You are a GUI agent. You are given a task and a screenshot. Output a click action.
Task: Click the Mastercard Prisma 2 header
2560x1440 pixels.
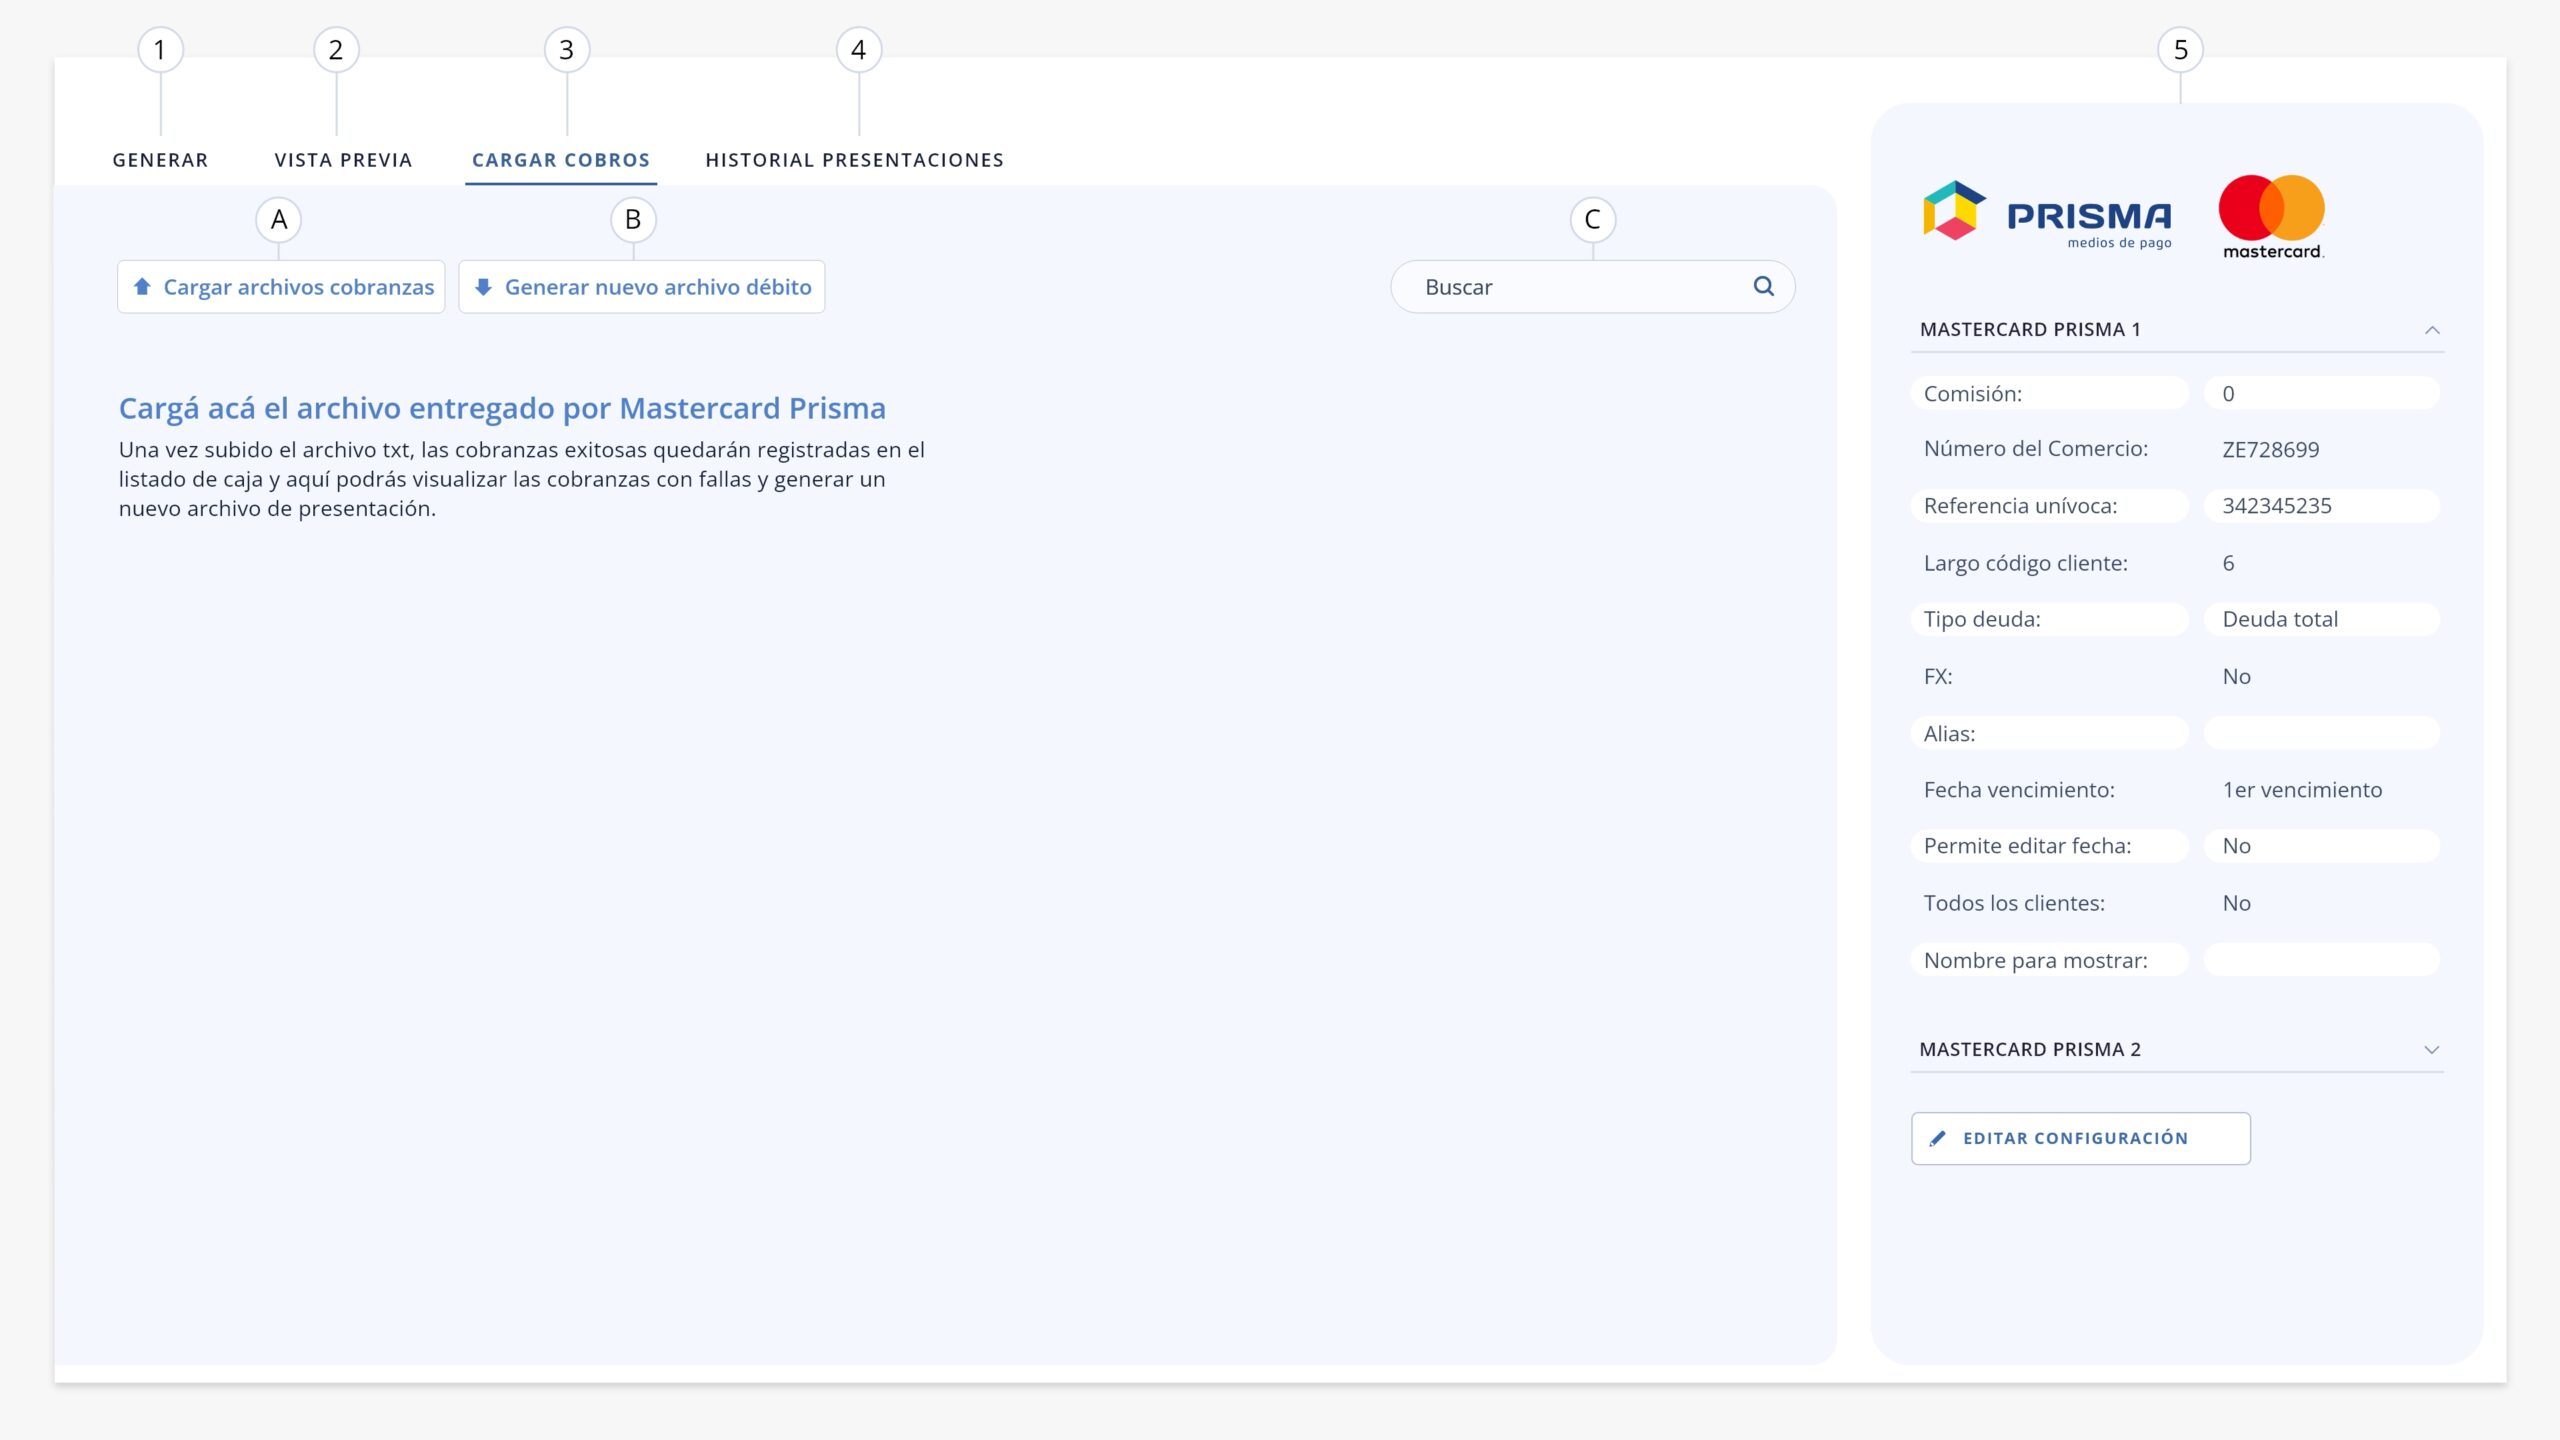pos(2177,1049)
